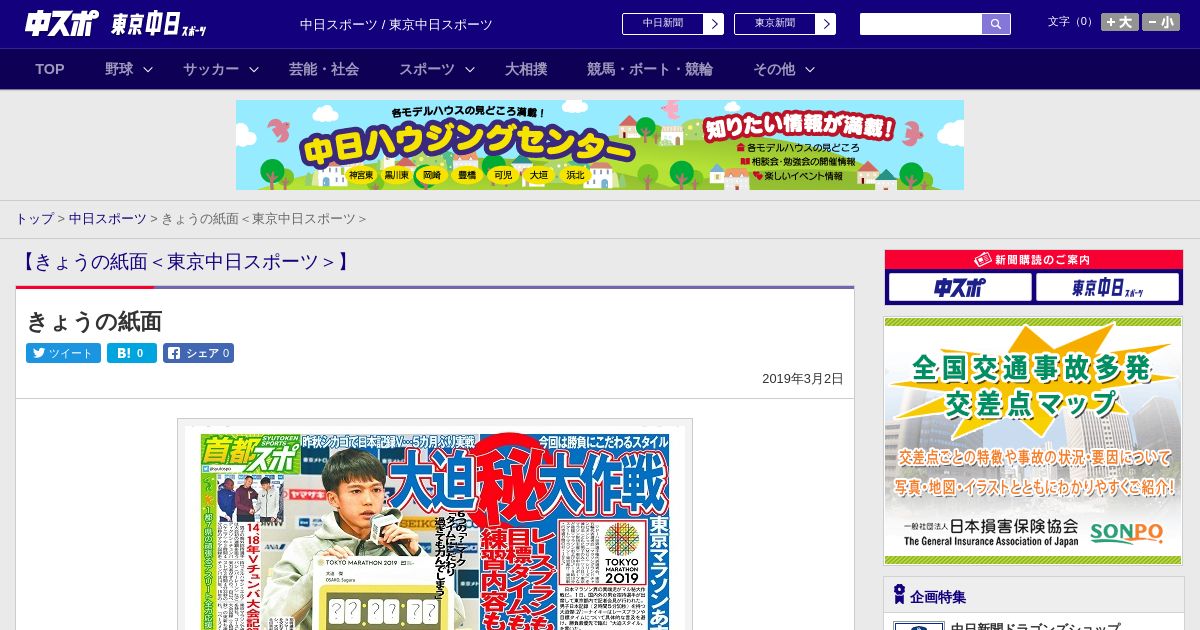The width and height of the screenshot is (1200, 630).
Task: Open the 東京中日スポーツ subscription button in sidebar
Action: tap(1108, 288)
